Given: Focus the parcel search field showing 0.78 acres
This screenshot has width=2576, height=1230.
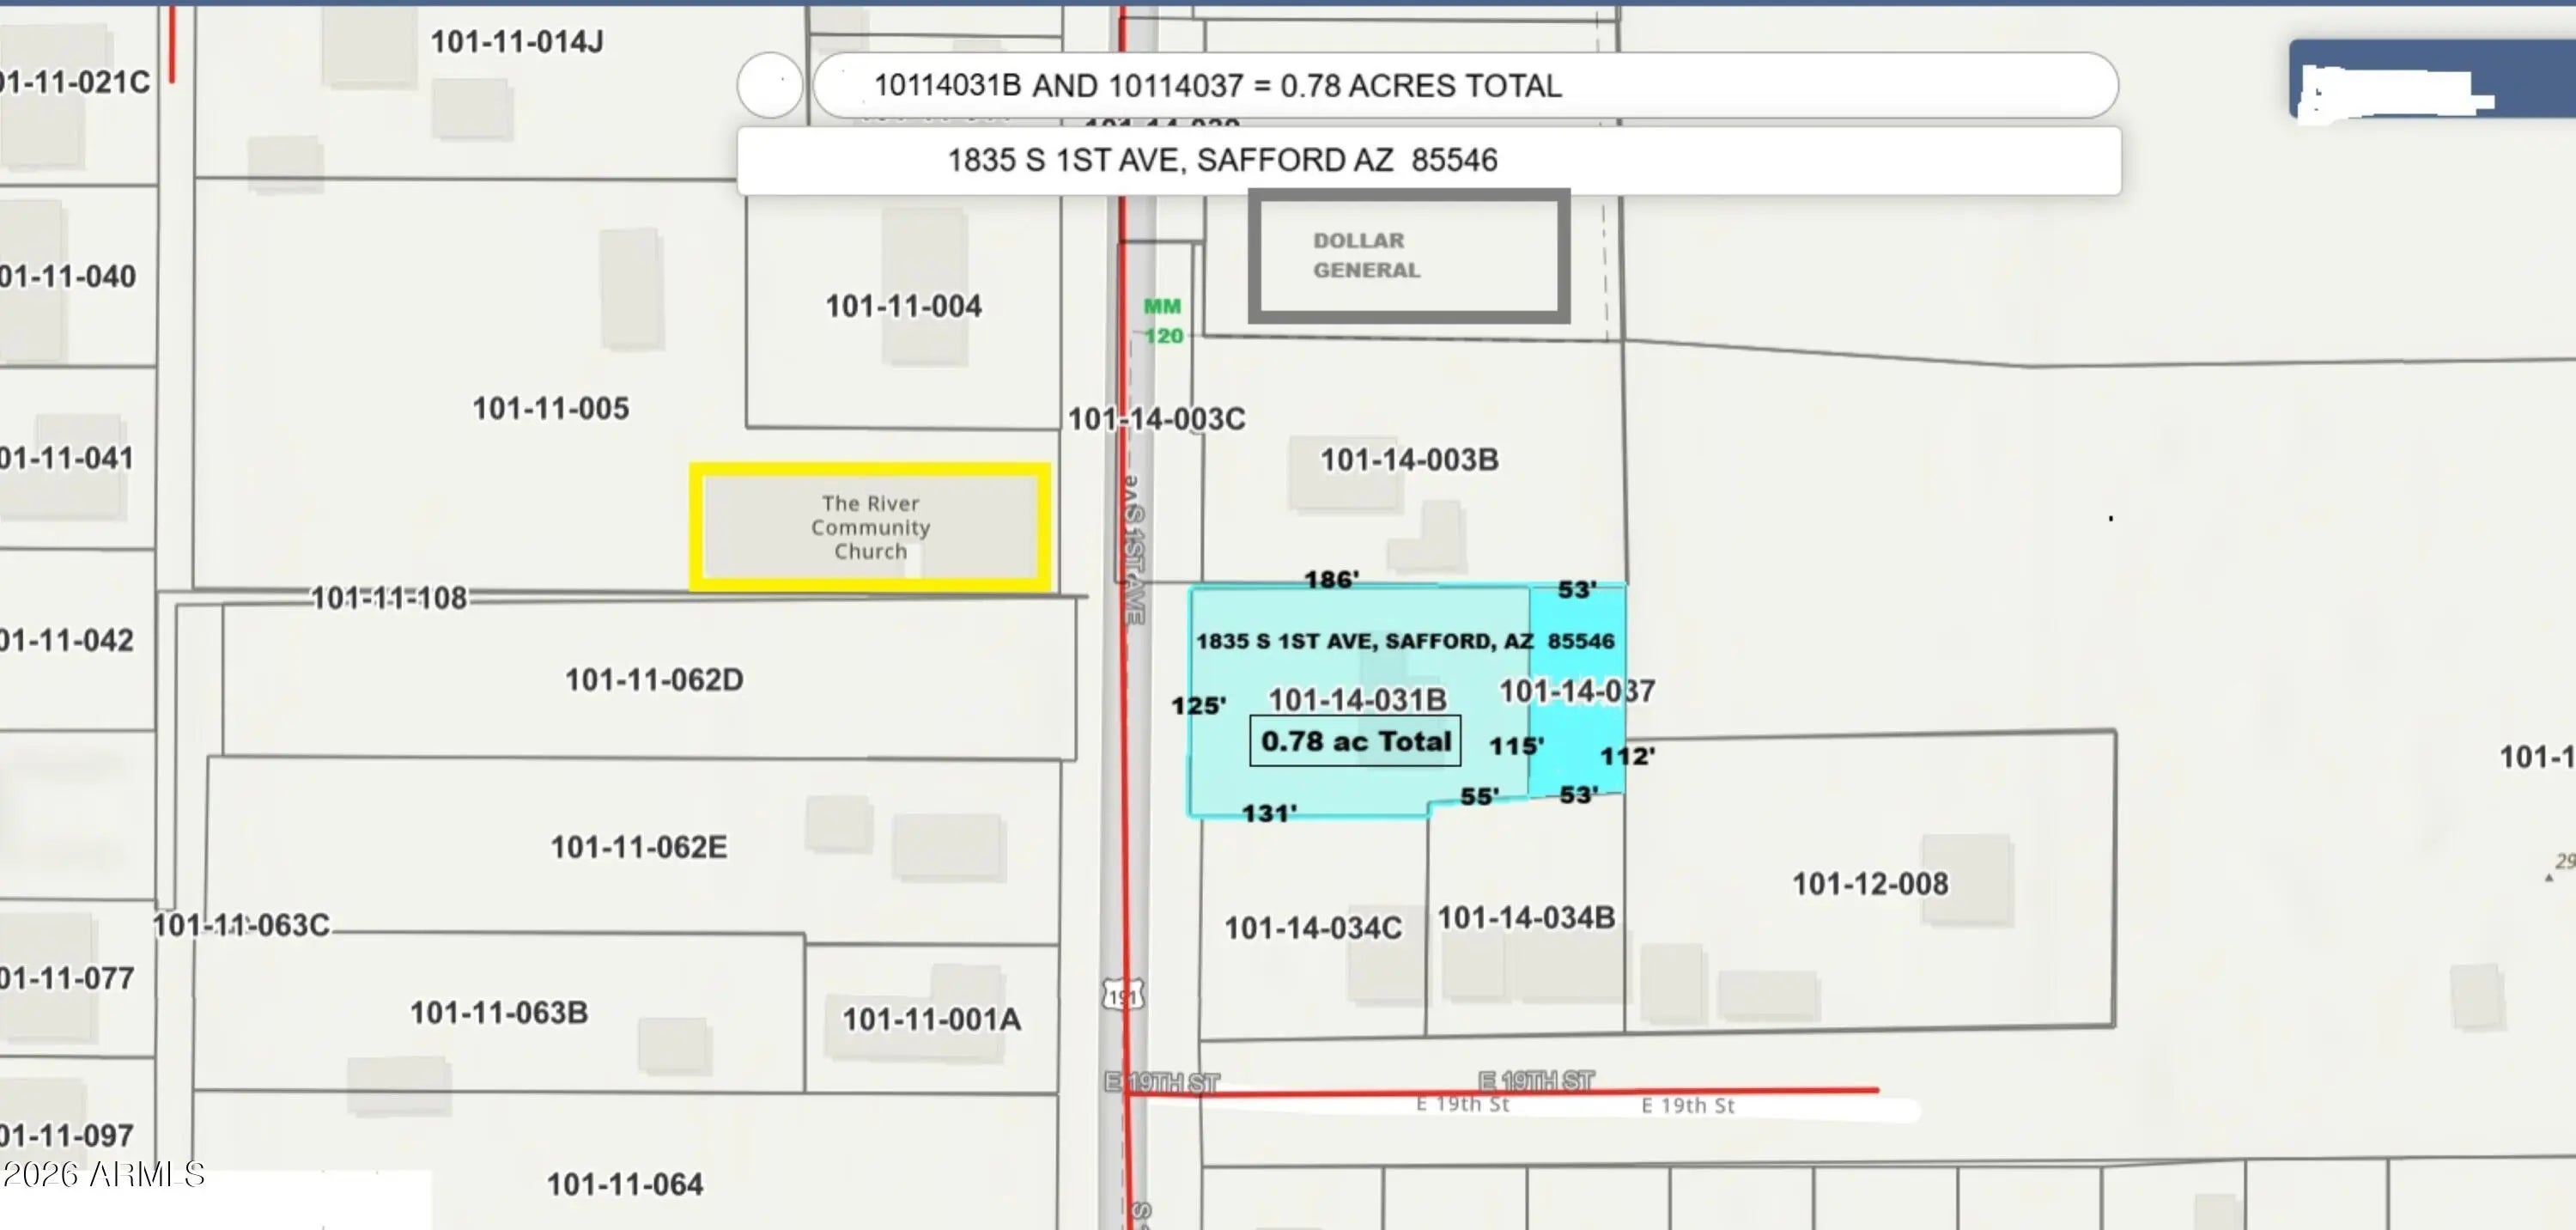Looking at the screenshot, I should (x=1464, y=86).
